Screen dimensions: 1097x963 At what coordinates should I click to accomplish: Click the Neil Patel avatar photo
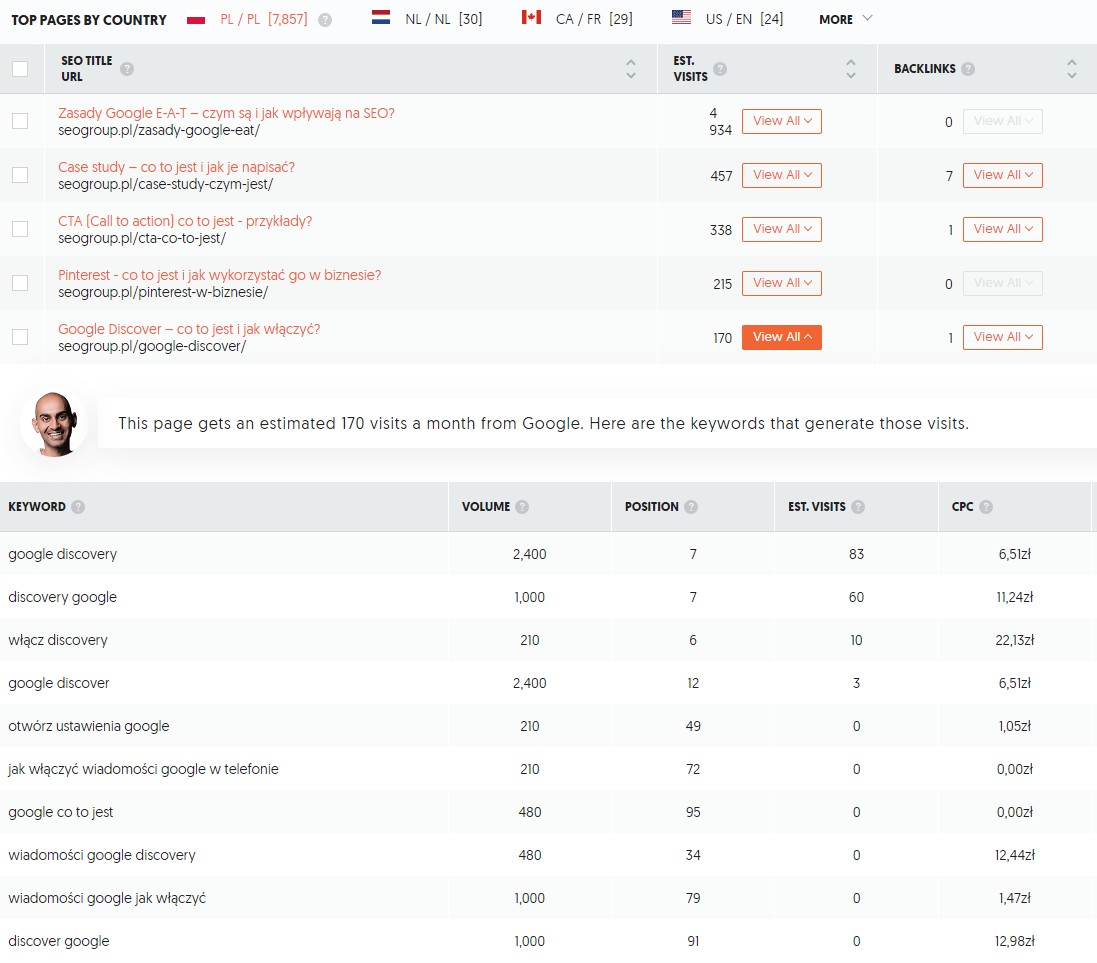tap(54, 424)
